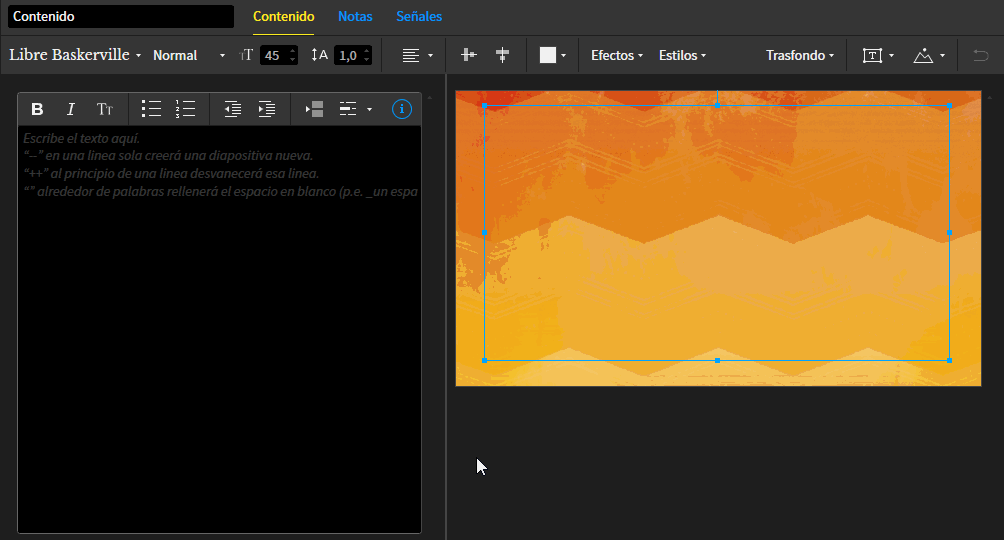This screenshot has height=540, width=1004.
Task: Decrease the text indent
Action: (x=232, y=110)
